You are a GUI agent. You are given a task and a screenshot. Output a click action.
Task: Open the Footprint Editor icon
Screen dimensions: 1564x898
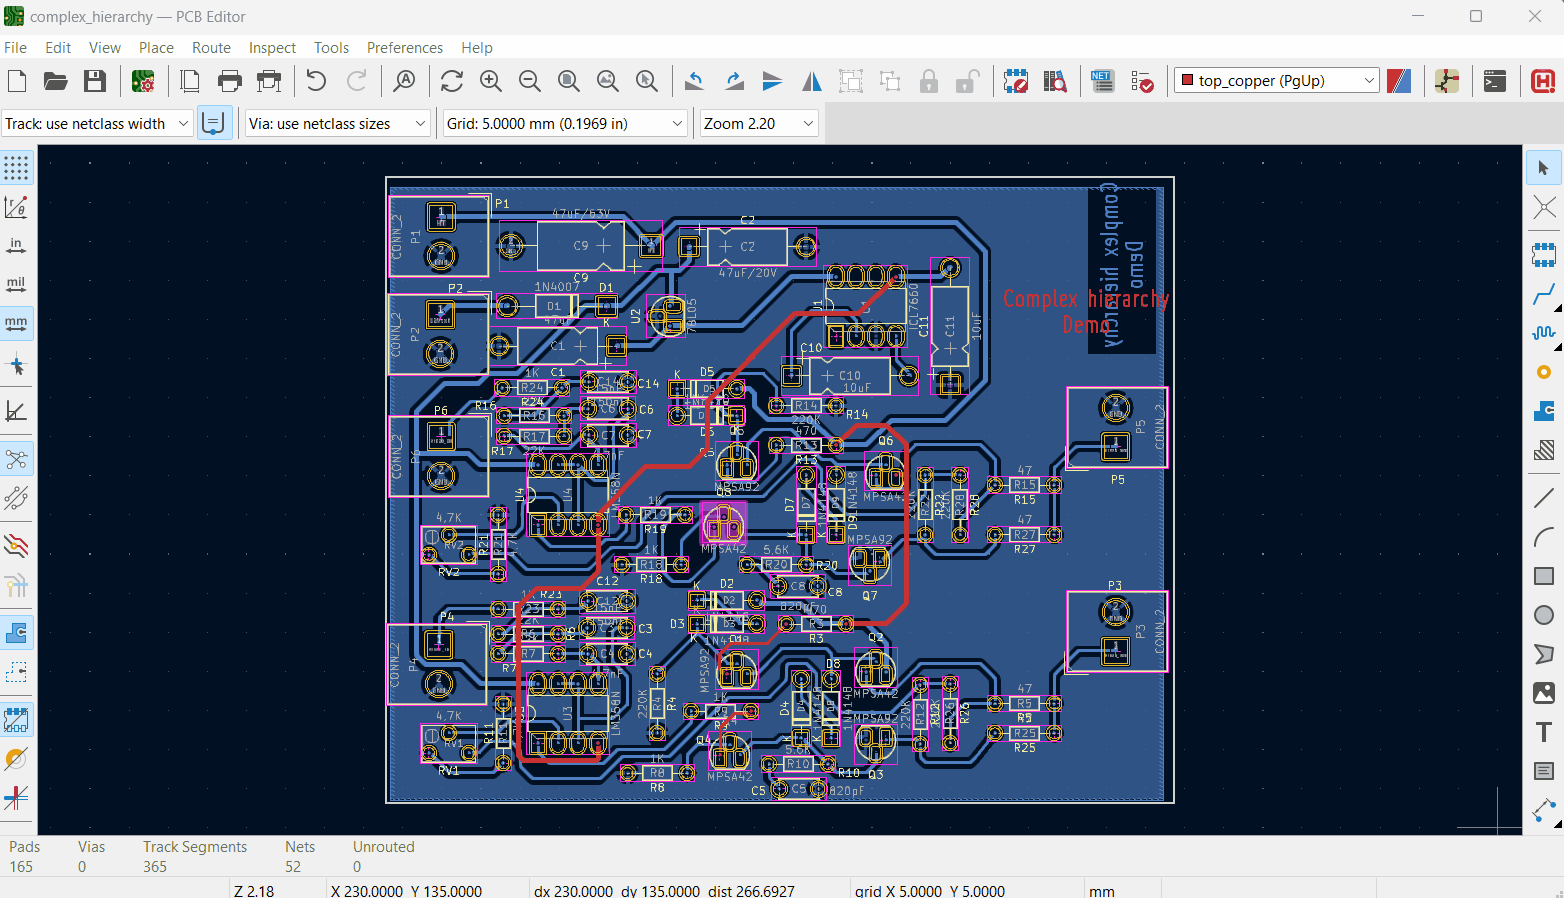coord(1016,81)
